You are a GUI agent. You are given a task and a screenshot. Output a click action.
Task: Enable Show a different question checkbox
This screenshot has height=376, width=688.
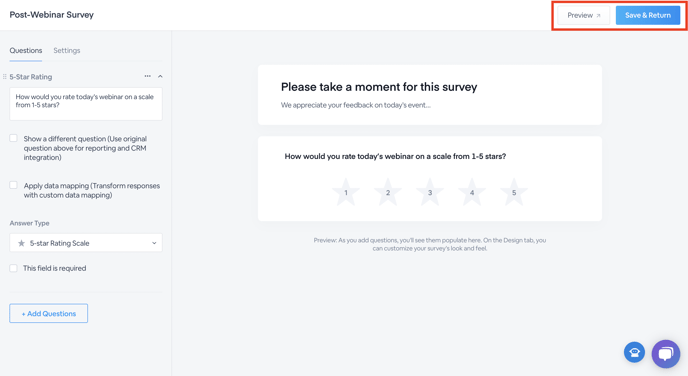pyautogui.click(x=14, y=139)
